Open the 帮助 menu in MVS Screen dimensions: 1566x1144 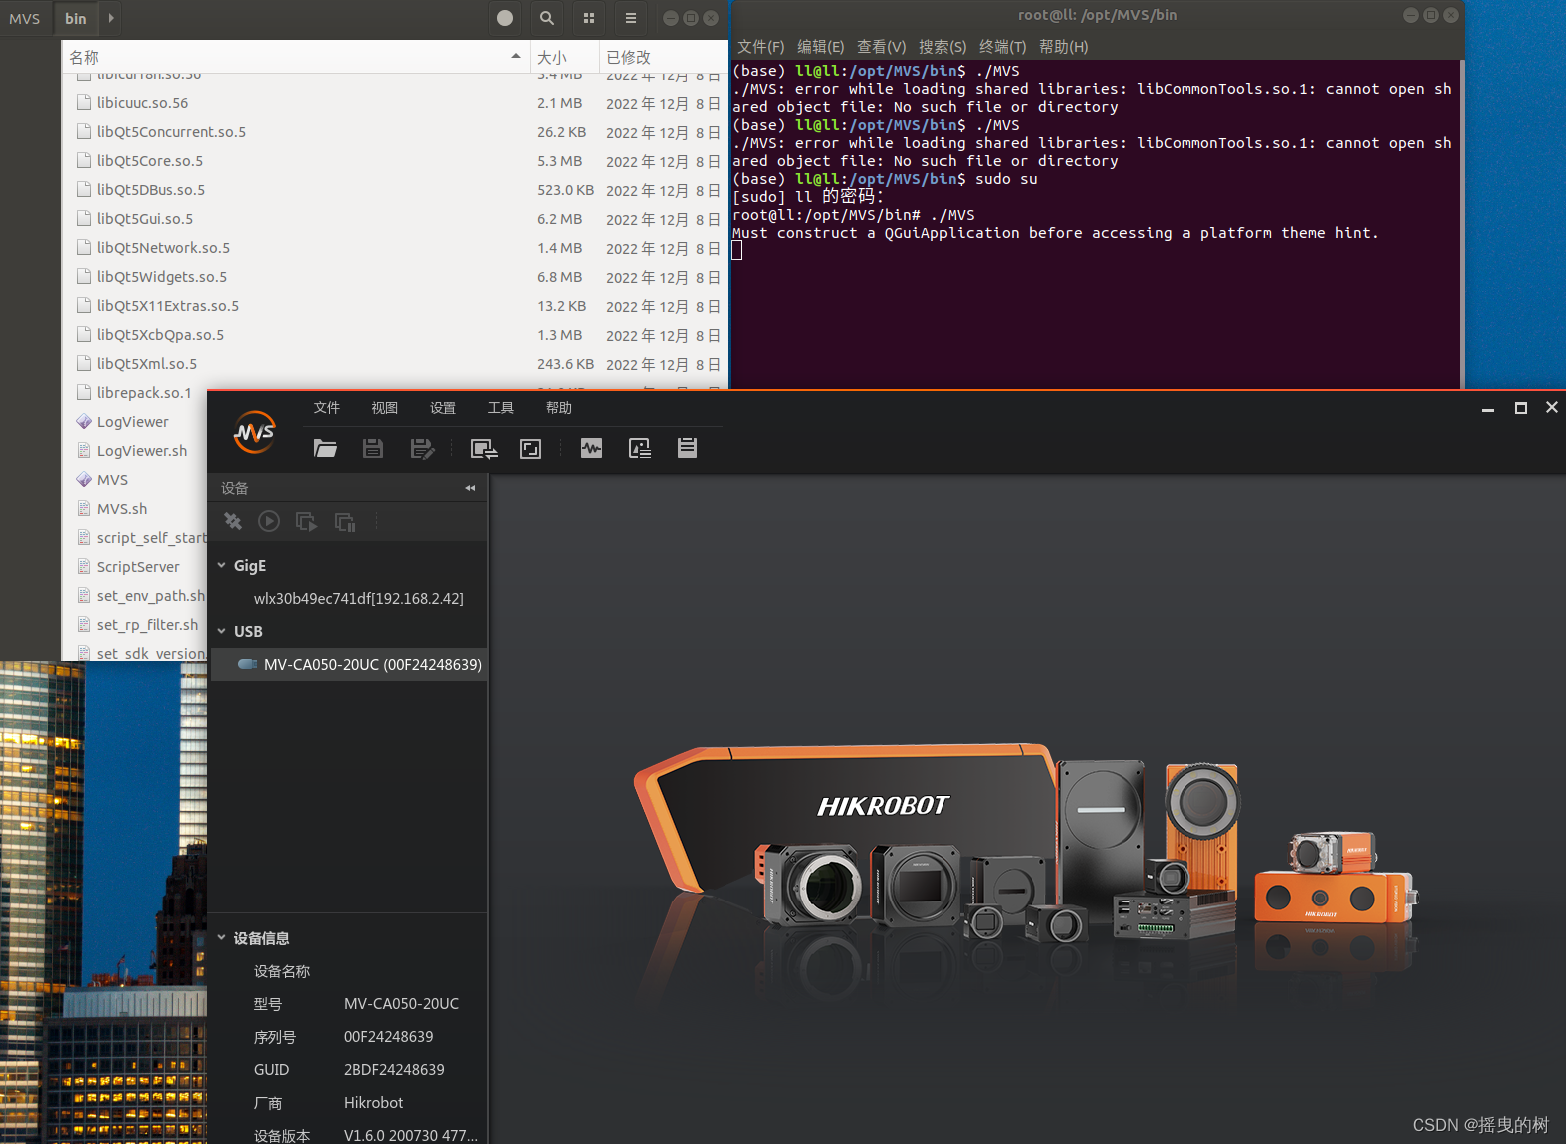(x=559, y=407)
